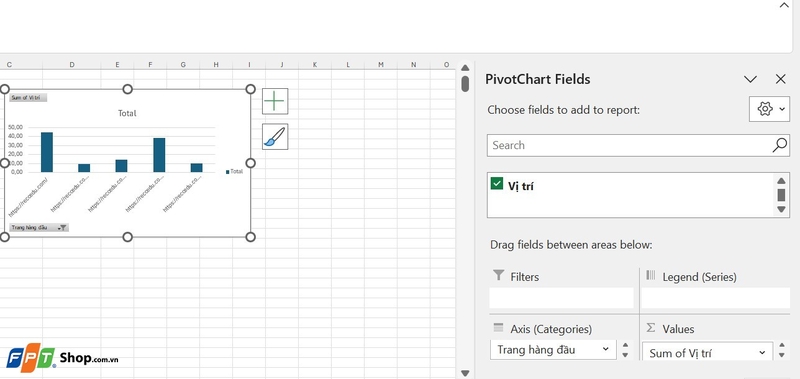Click the Sum of Vị trí chart button
This screenshot has width=800, height=379.
click(x=28, y=97)
